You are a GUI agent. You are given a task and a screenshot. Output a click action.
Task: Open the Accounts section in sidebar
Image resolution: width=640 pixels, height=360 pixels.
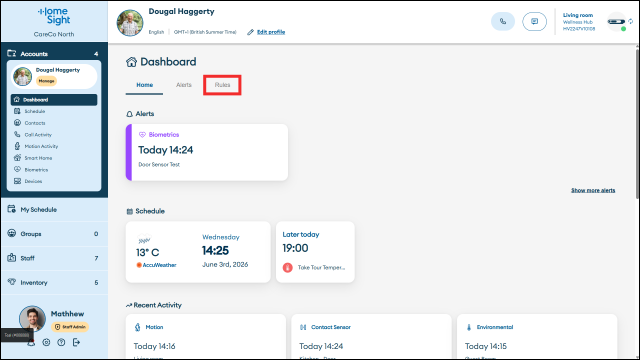(x=54, y=53)
